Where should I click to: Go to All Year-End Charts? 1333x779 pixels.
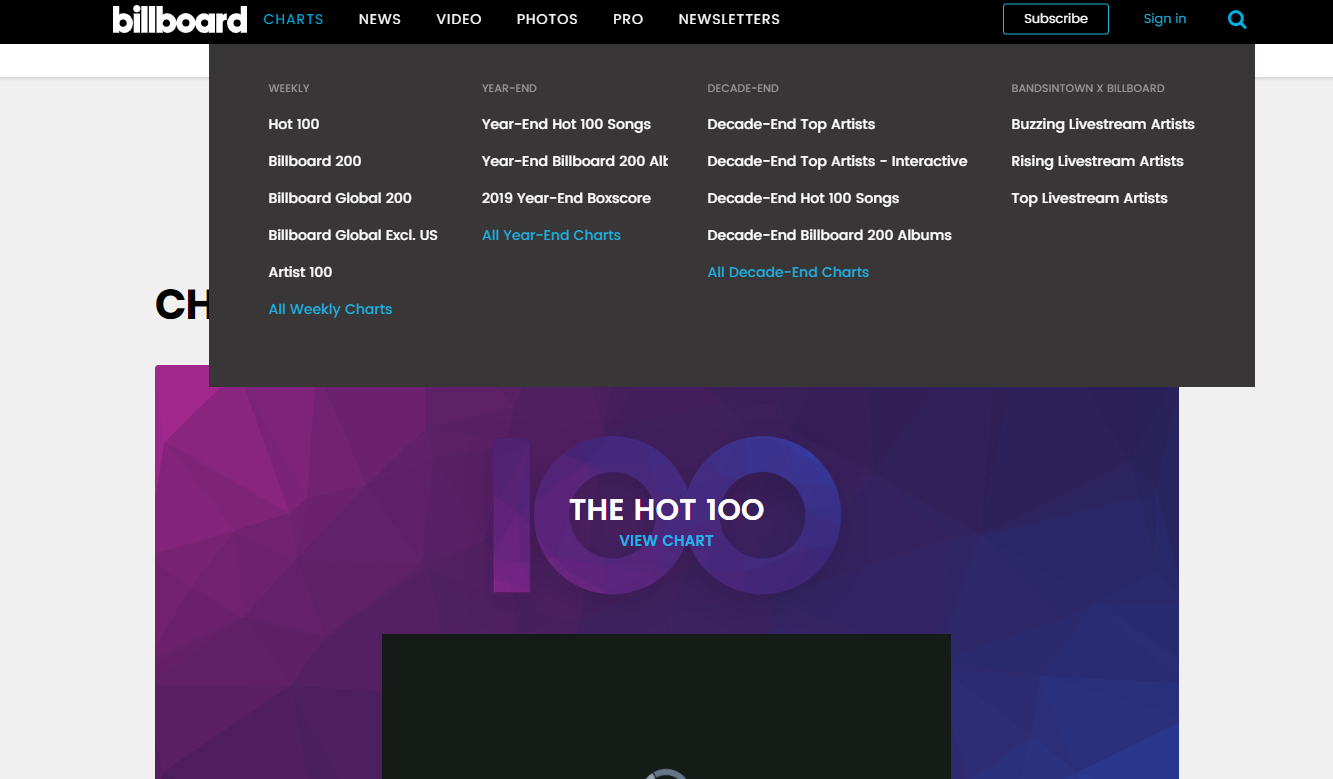pyautogui.click(x=551, y=235)
